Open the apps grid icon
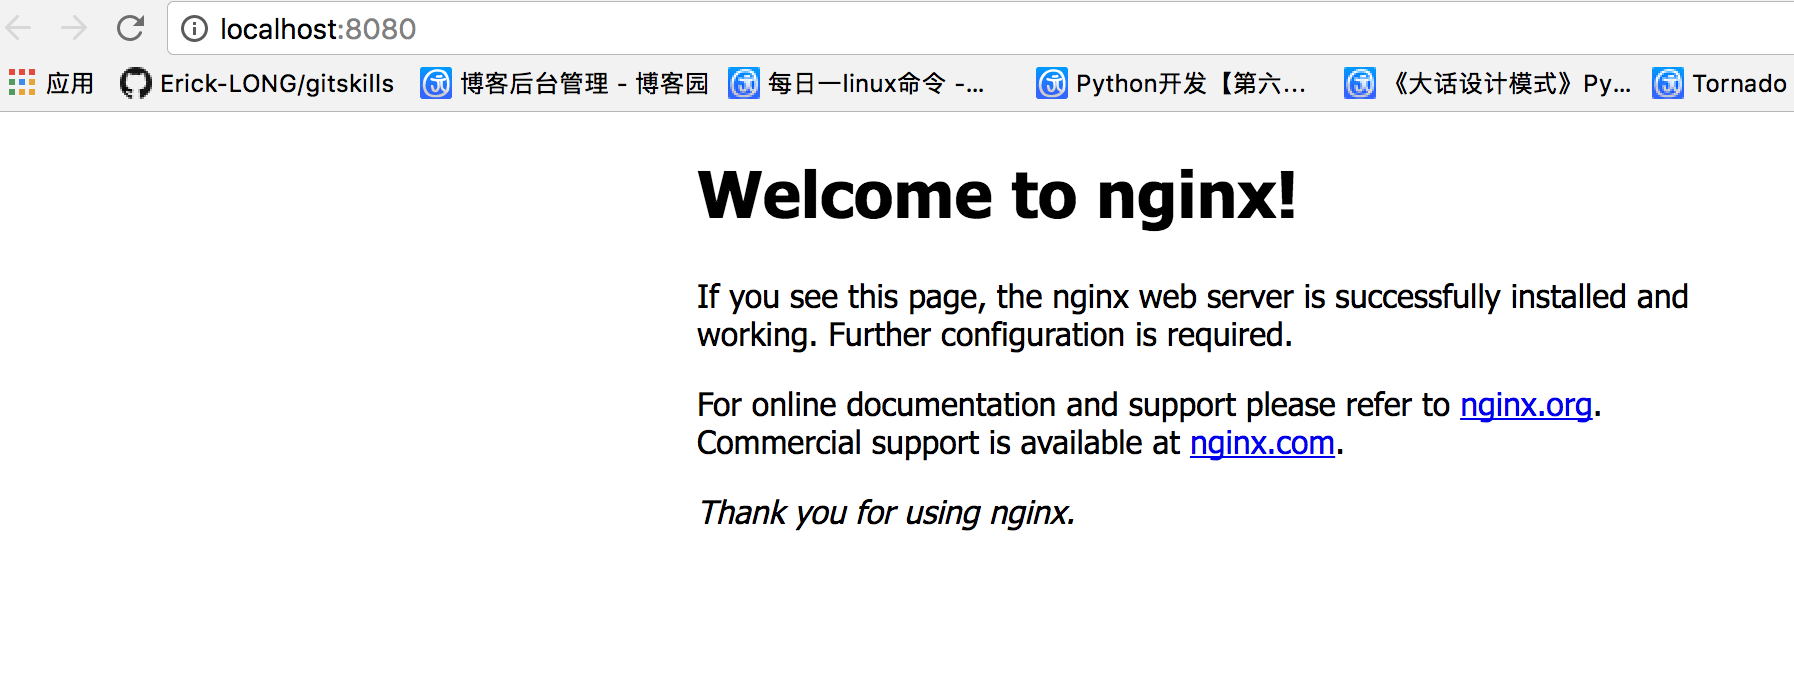This screenshot has width=1794, height=674. pos(22,82)
